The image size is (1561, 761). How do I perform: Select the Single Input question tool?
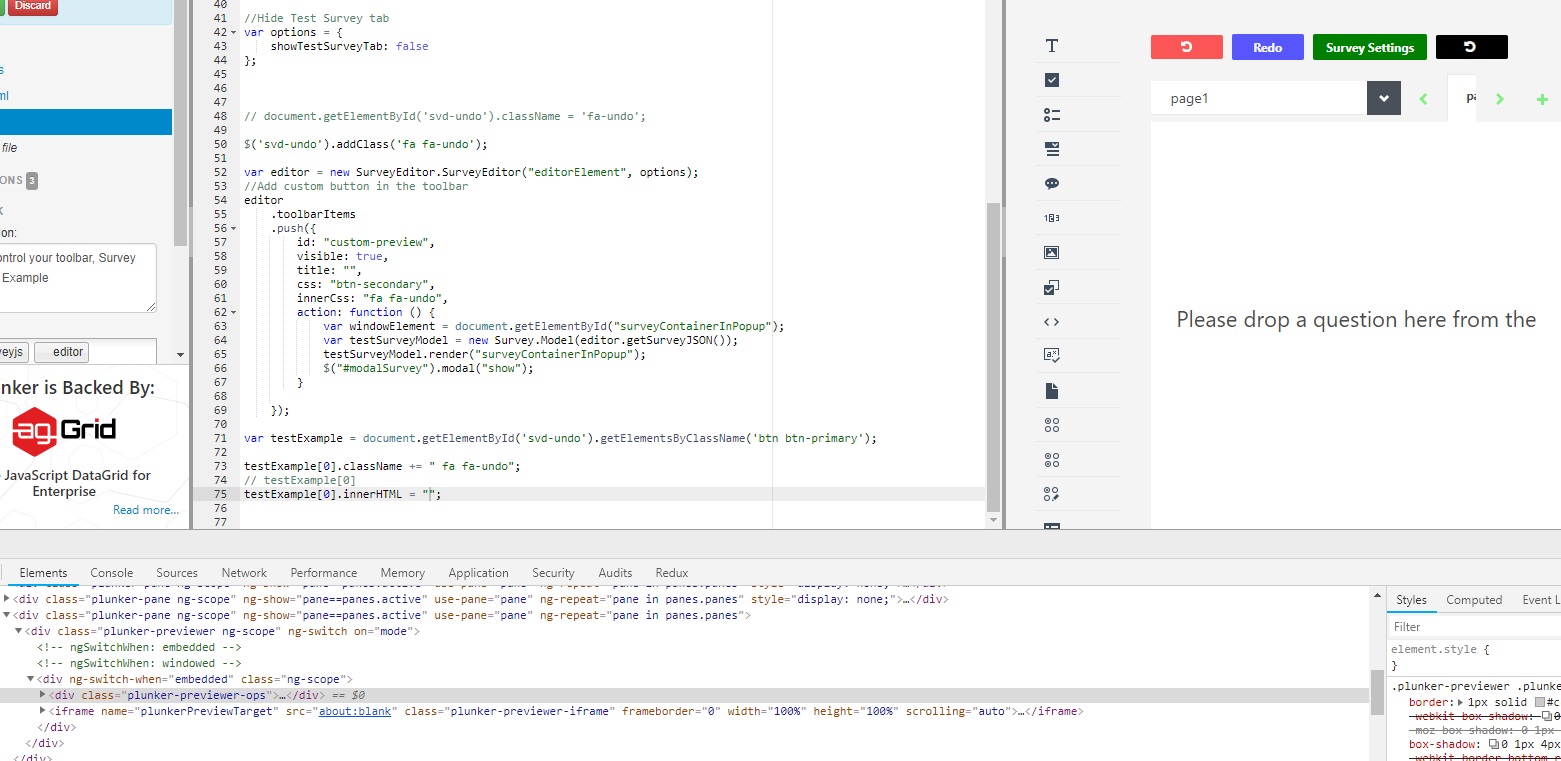tap(1051, 45)
